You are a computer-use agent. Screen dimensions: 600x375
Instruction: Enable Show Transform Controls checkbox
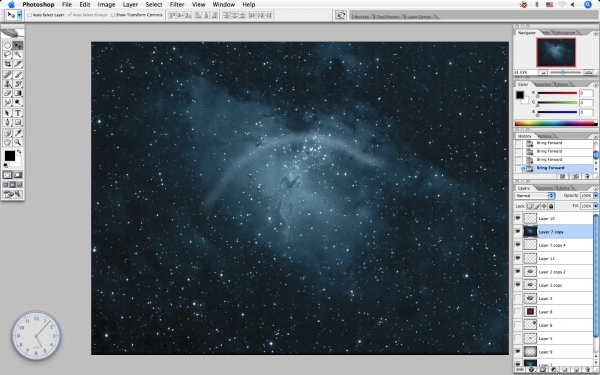(112, 15)
